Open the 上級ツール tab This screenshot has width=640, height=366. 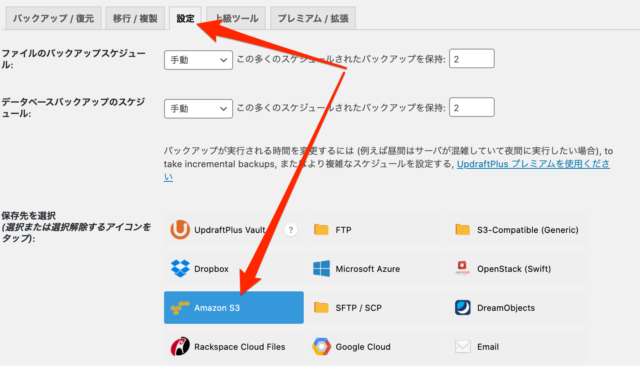236,18
